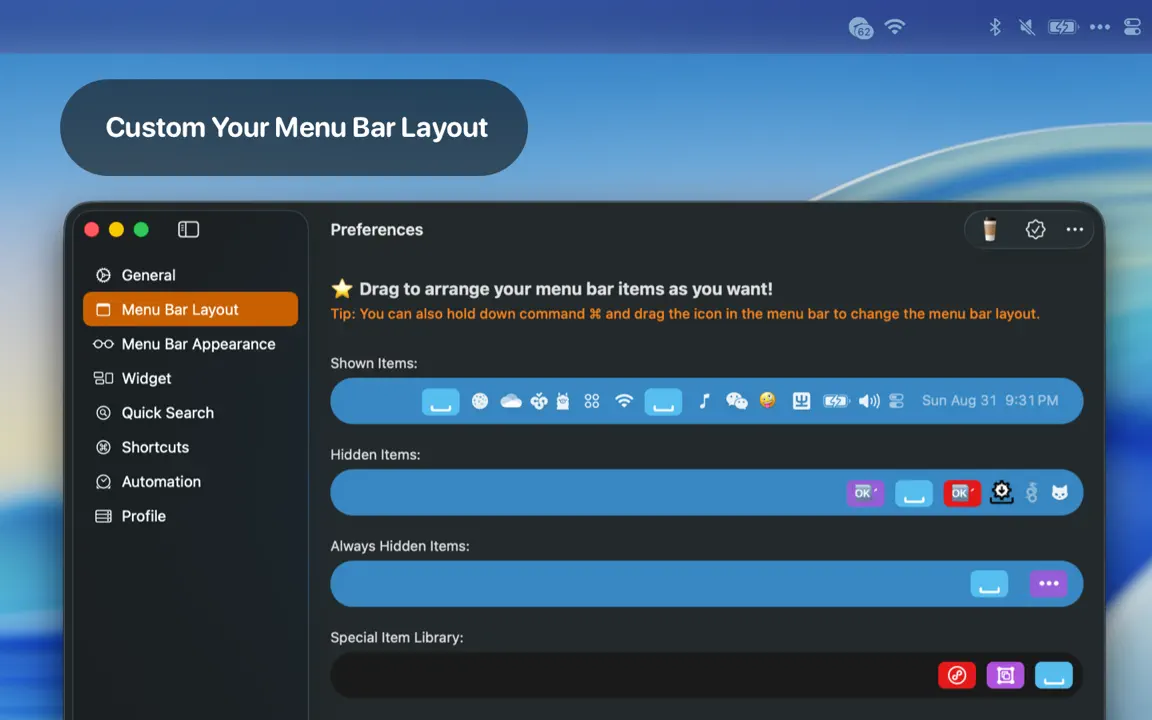The width and height of the screenshot is (1152, 720).
Task: Select the cloud icon in Shown Items
Action: [x=511, y=400]
